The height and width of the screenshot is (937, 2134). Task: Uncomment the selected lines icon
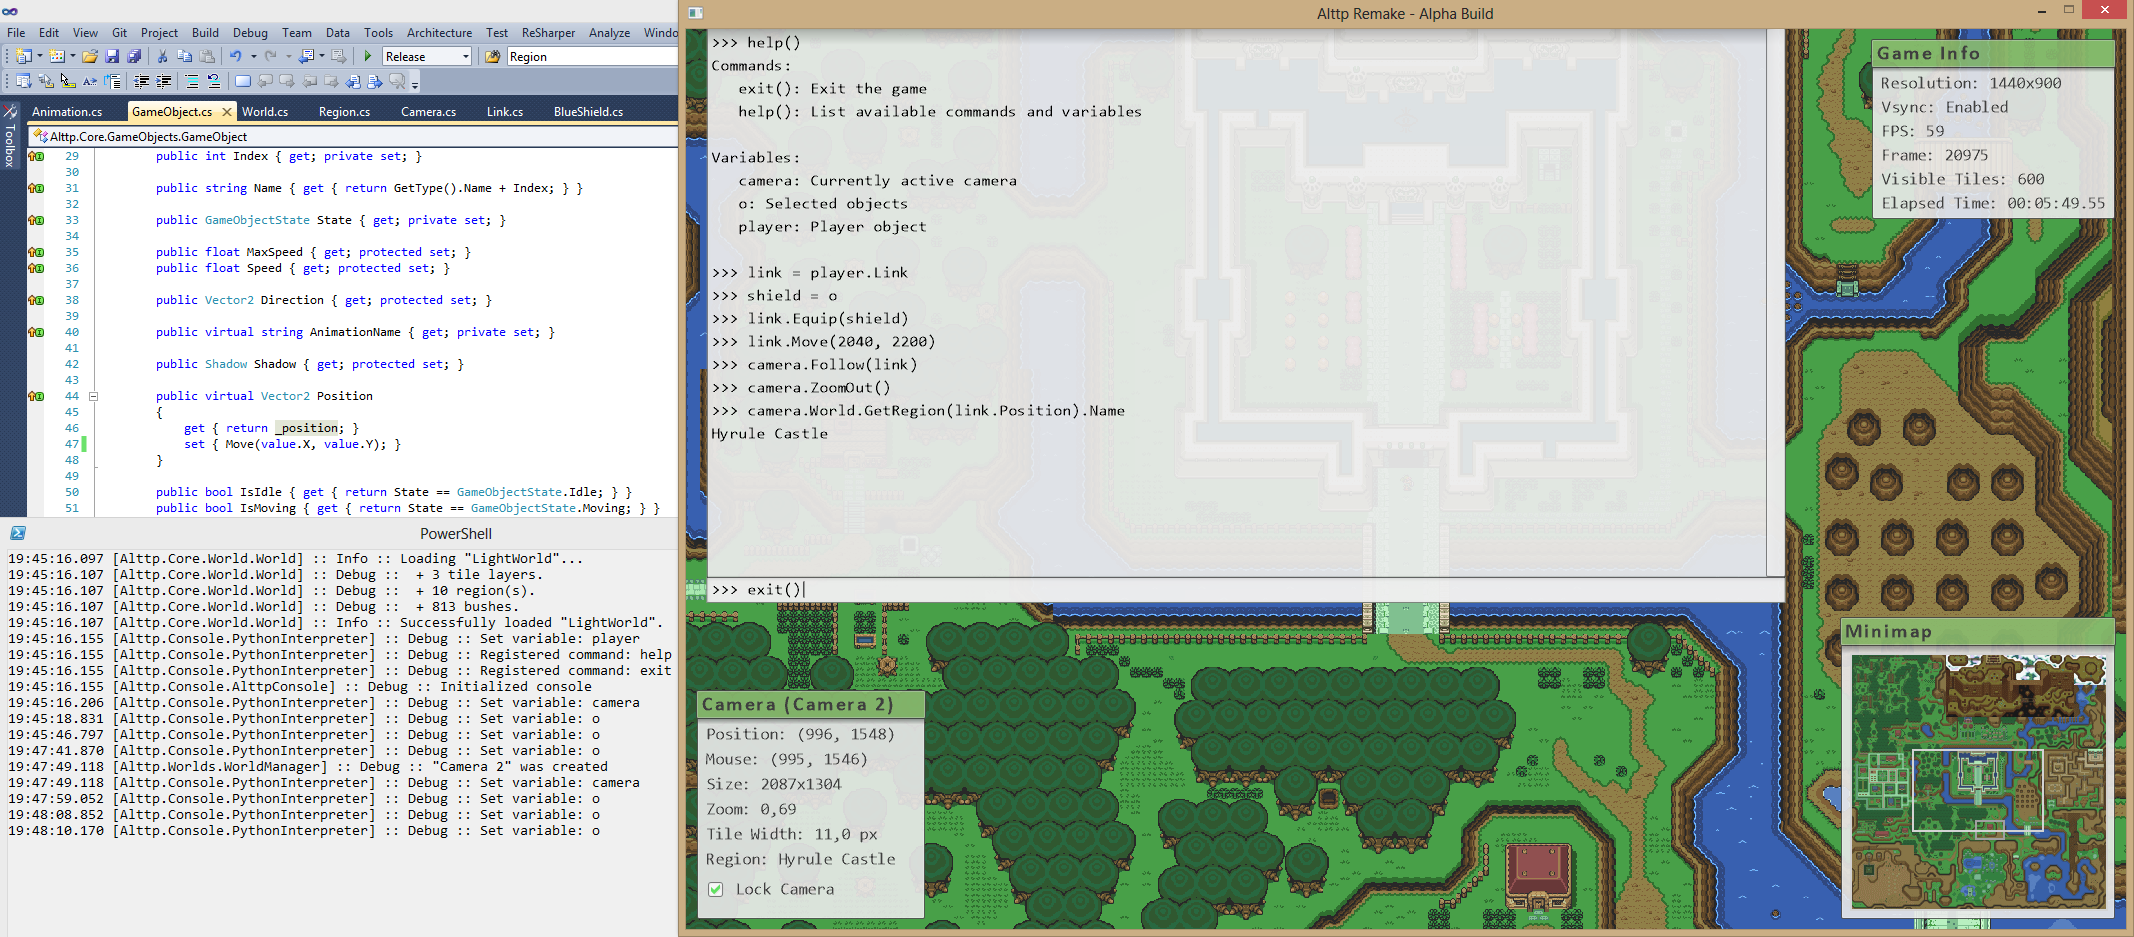(214, 82)
